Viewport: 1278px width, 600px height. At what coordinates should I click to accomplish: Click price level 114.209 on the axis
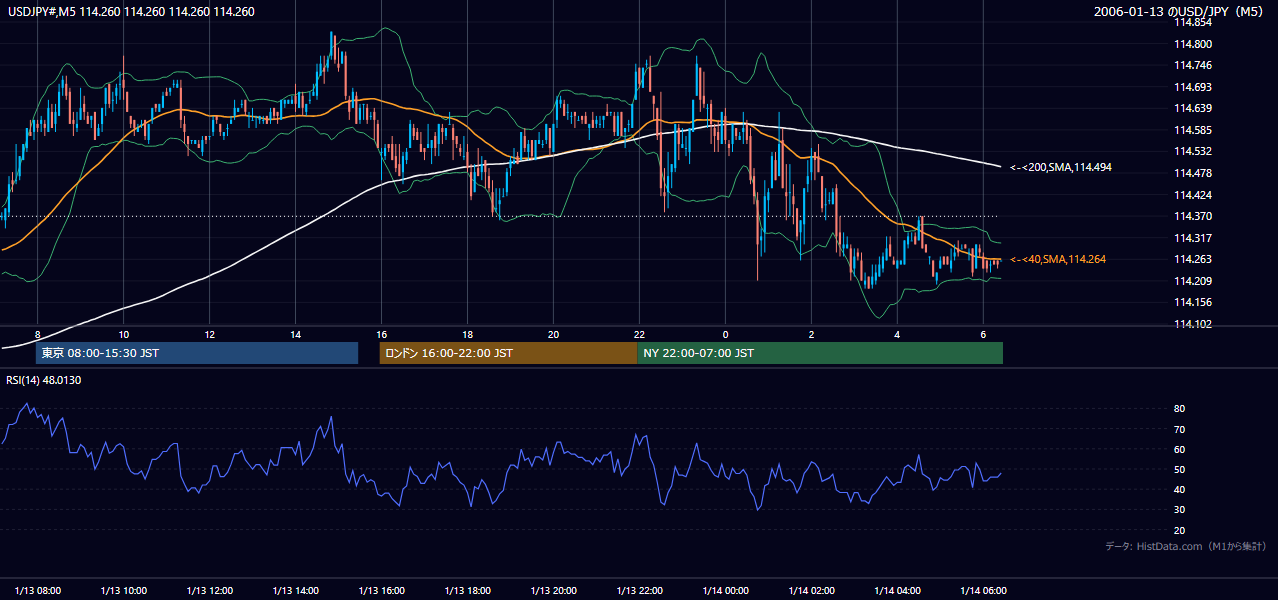pos(1192,280)
